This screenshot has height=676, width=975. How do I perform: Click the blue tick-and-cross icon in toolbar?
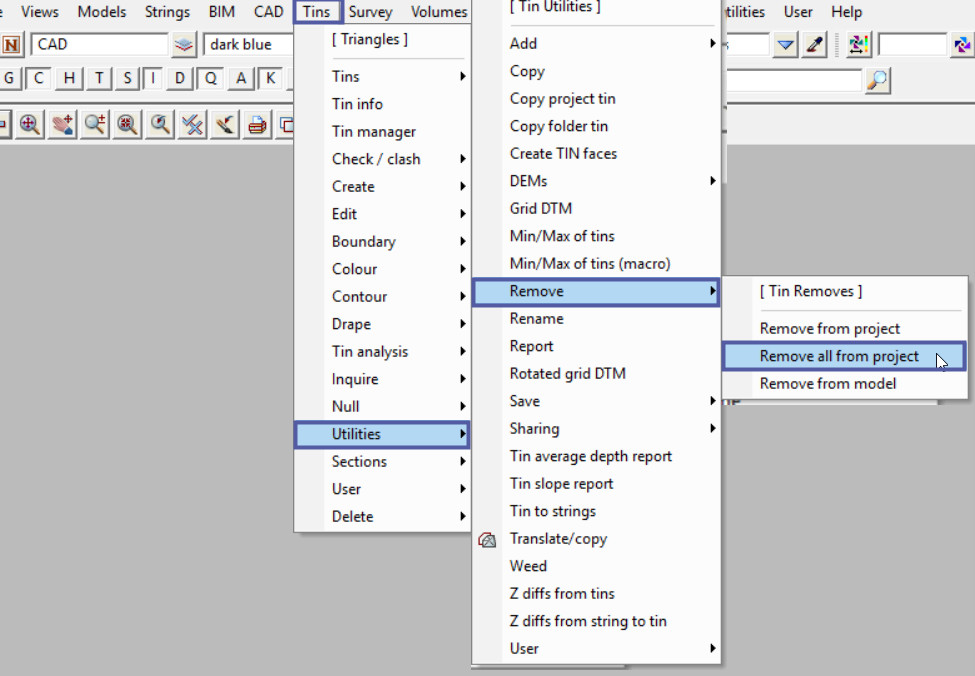(193, 125)
